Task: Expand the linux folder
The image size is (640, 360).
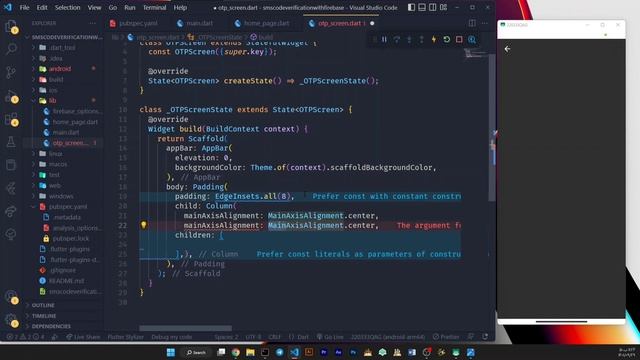Action: click(56, 154)
